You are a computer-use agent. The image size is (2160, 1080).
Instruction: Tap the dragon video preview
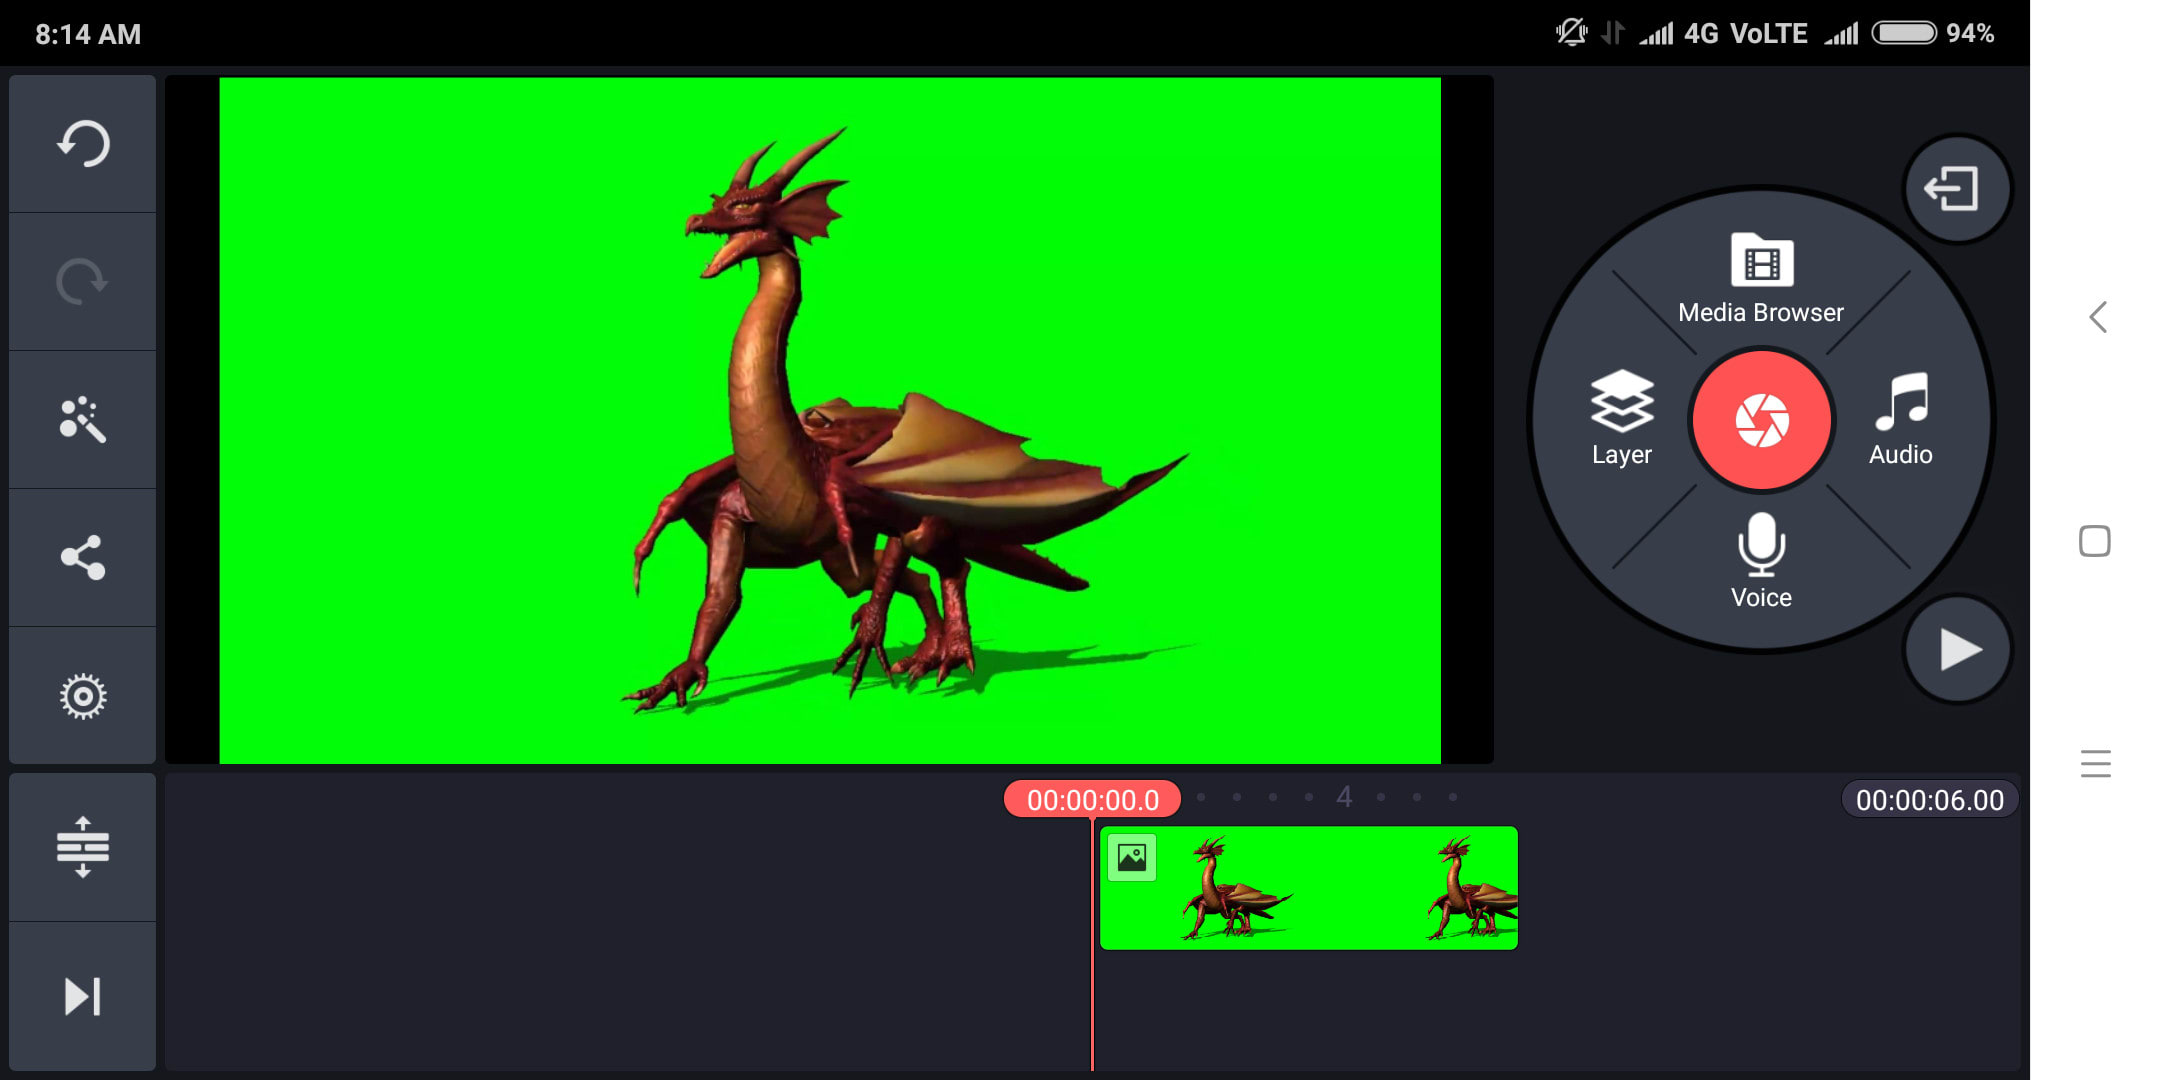tap(830, 420)
